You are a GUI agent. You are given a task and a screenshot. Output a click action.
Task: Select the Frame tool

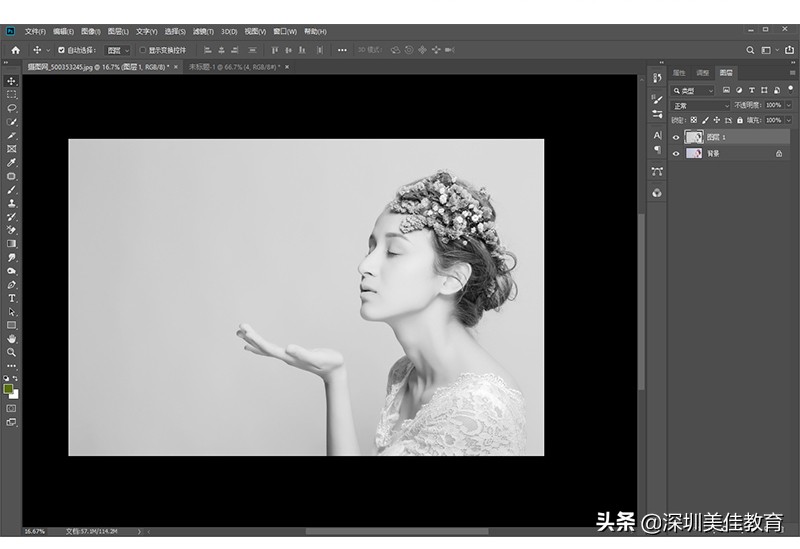coord(11,149)
